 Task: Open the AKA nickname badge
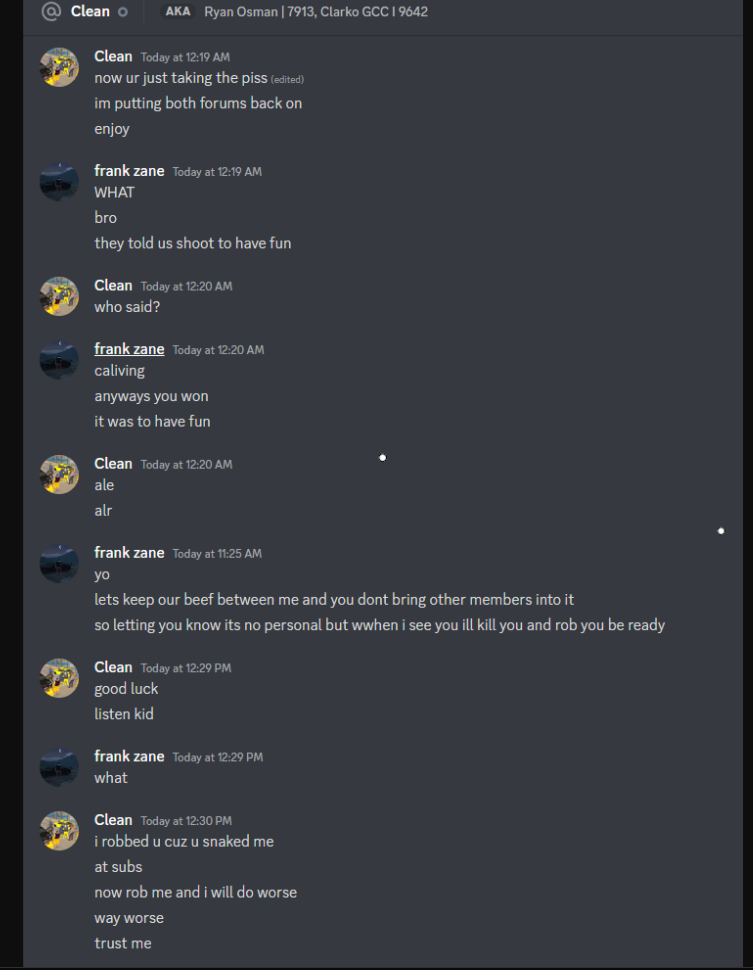coord(178,11)
